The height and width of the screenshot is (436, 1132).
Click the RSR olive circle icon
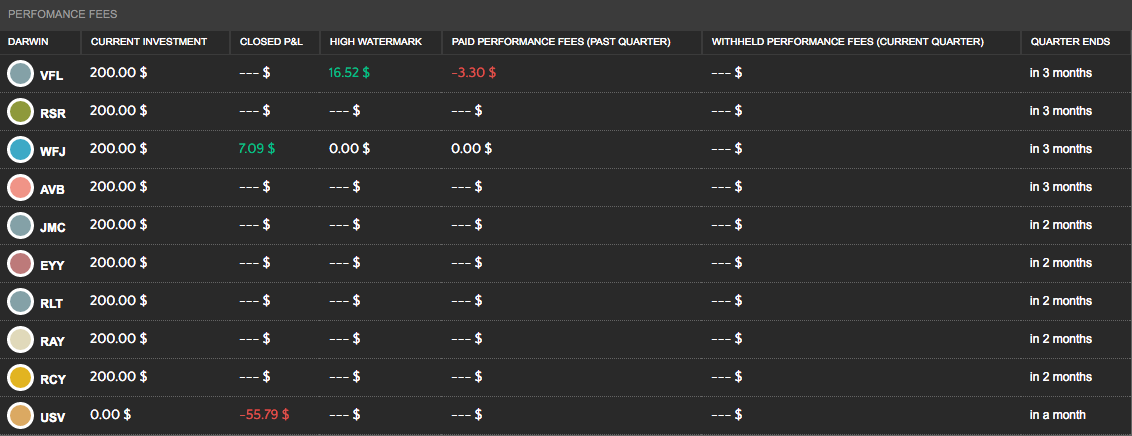20,111
